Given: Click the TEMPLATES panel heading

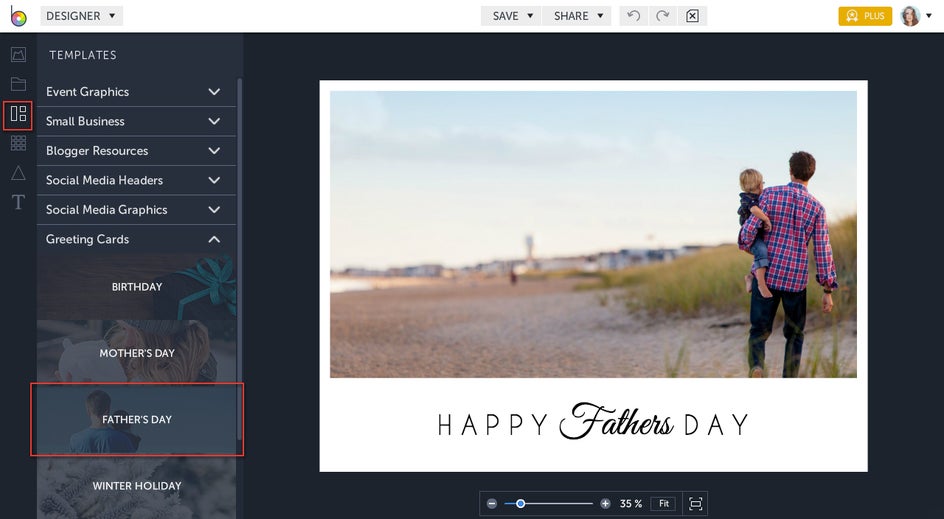Looking at the screenshot, I should pos(83,55).
